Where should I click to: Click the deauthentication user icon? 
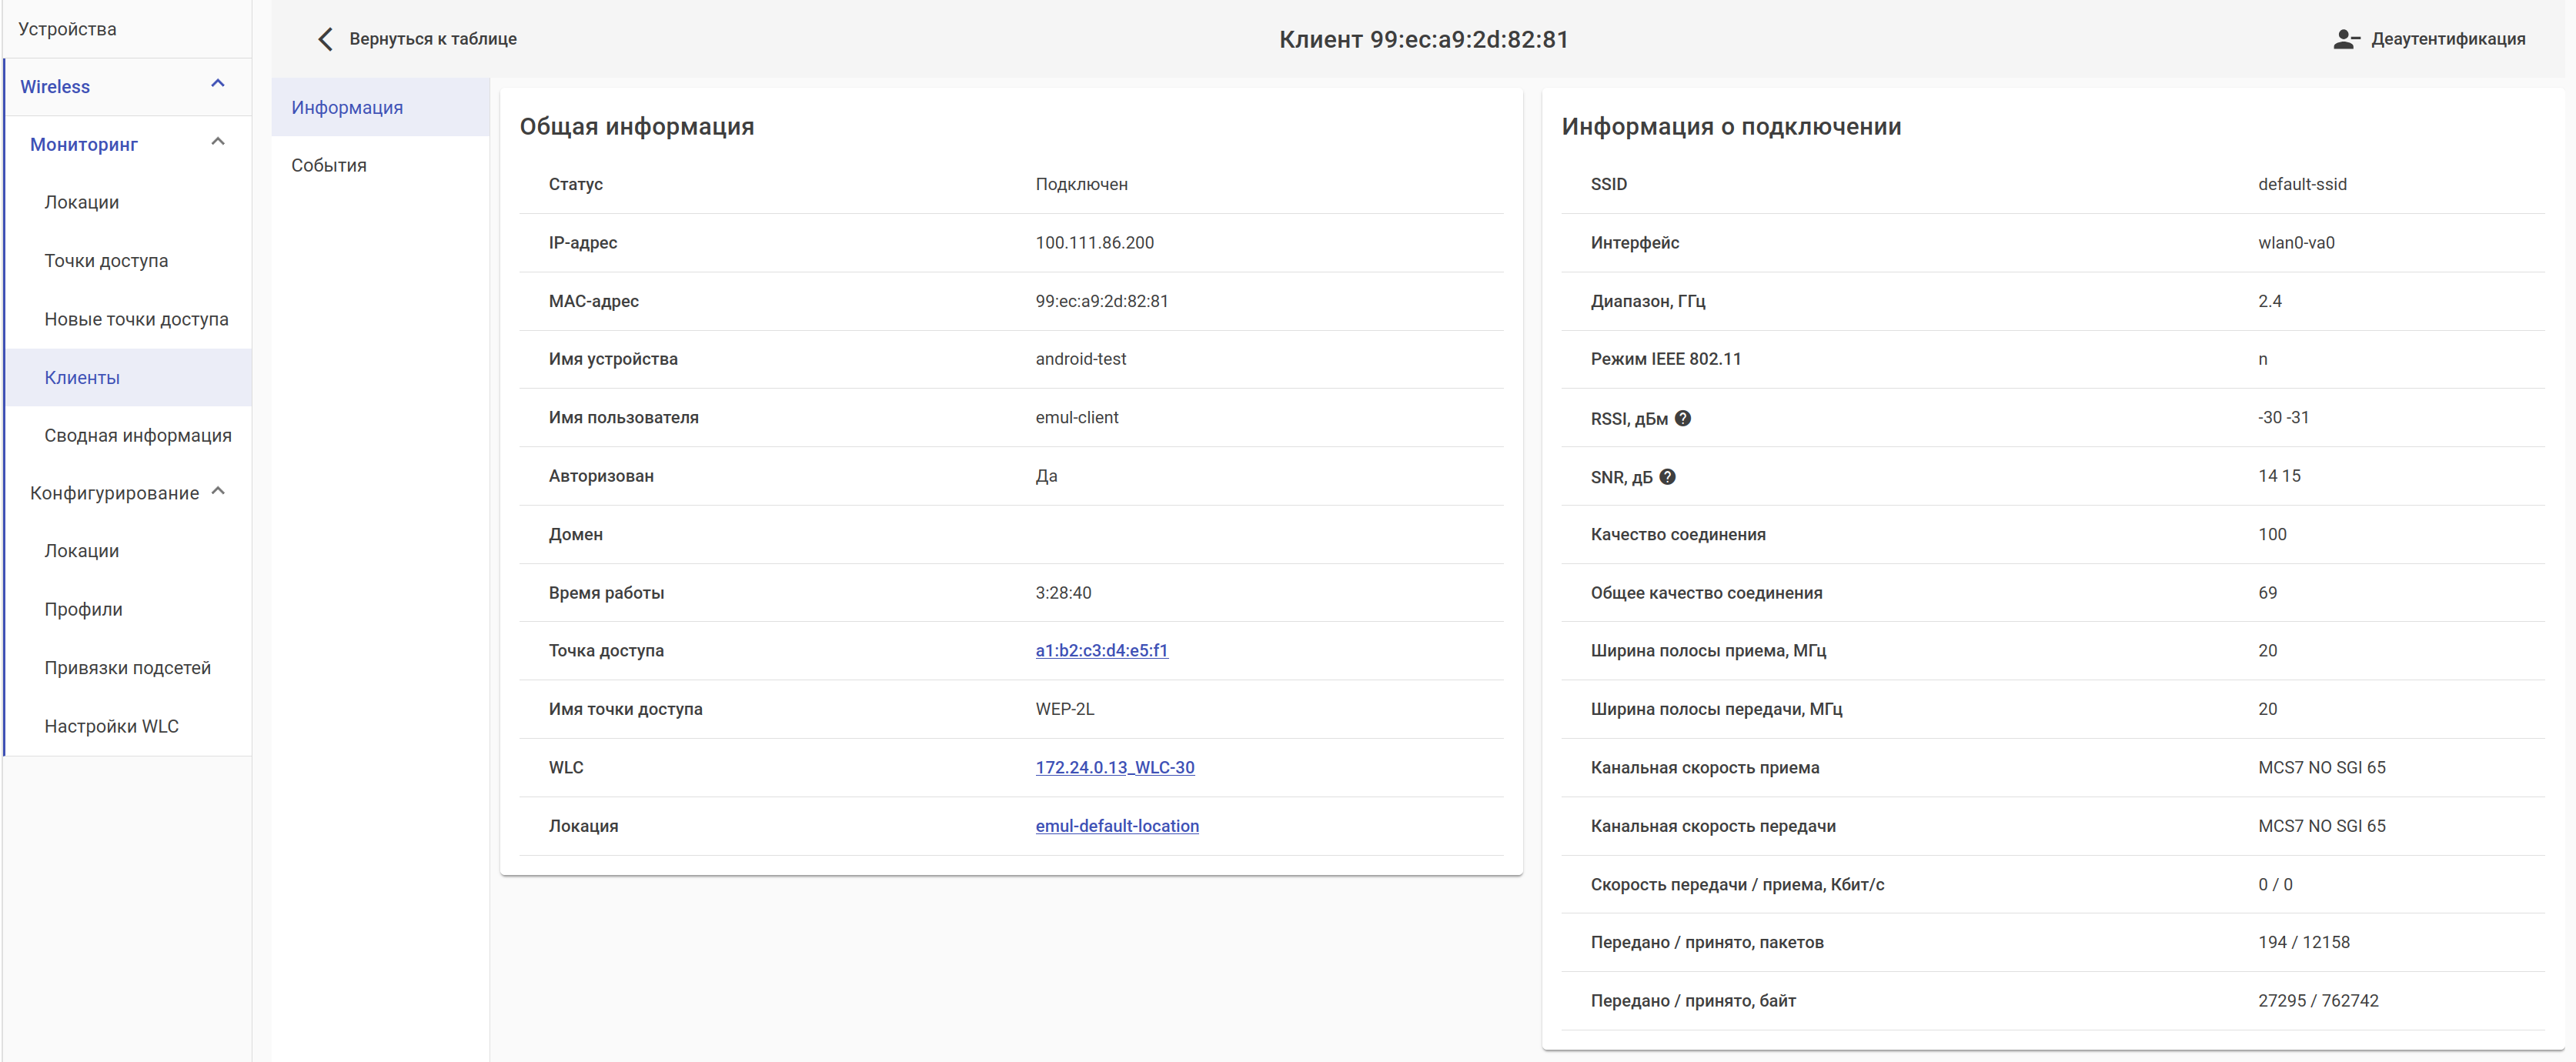2345,39
